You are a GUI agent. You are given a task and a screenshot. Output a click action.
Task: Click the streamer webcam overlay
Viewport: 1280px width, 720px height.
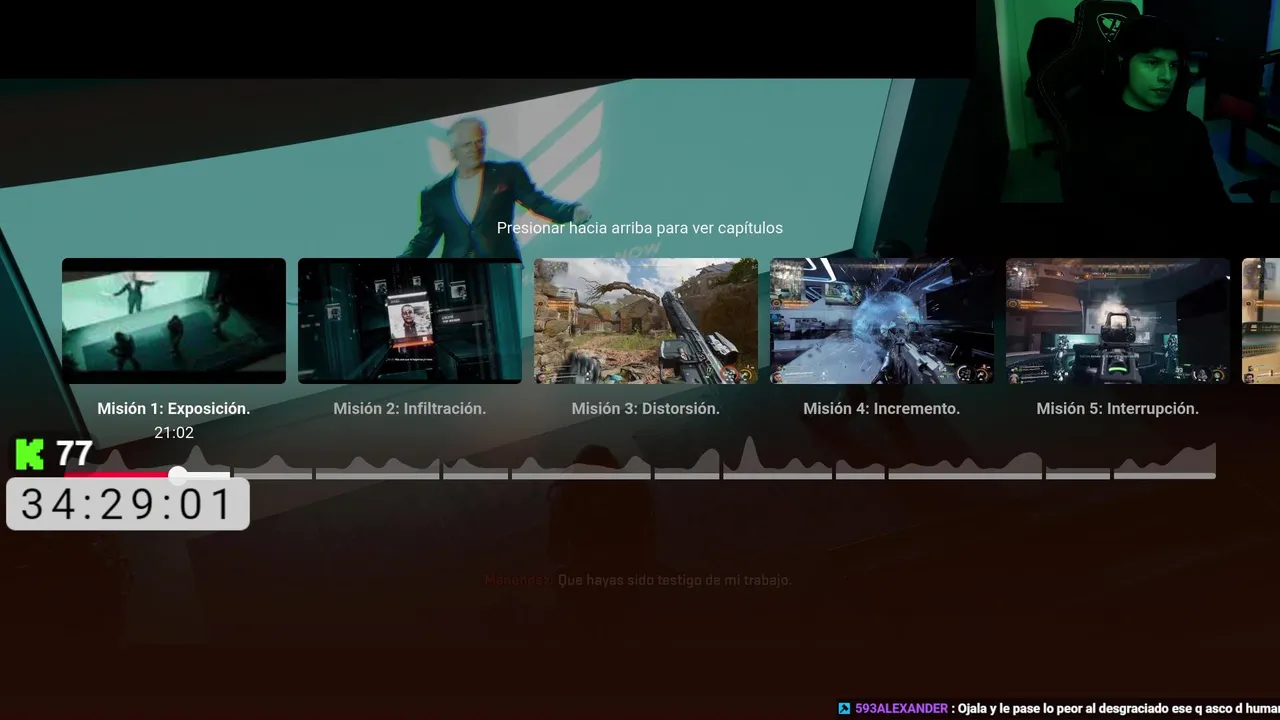(x=1128, y=100)
